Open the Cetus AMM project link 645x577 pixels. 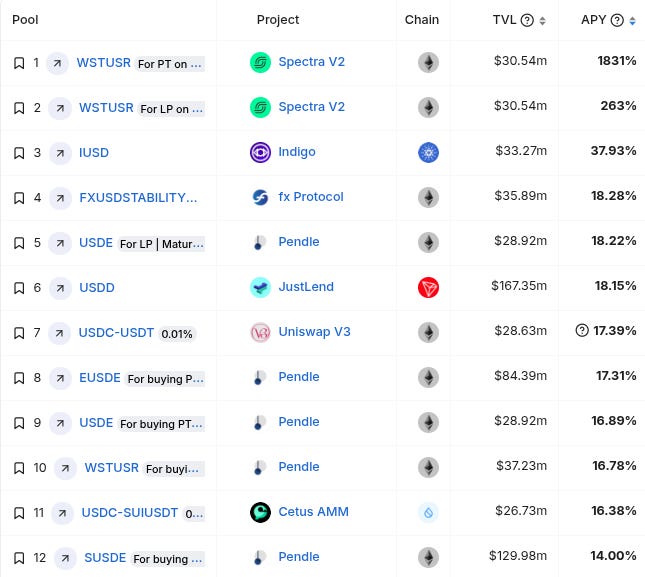click(313, 512)
